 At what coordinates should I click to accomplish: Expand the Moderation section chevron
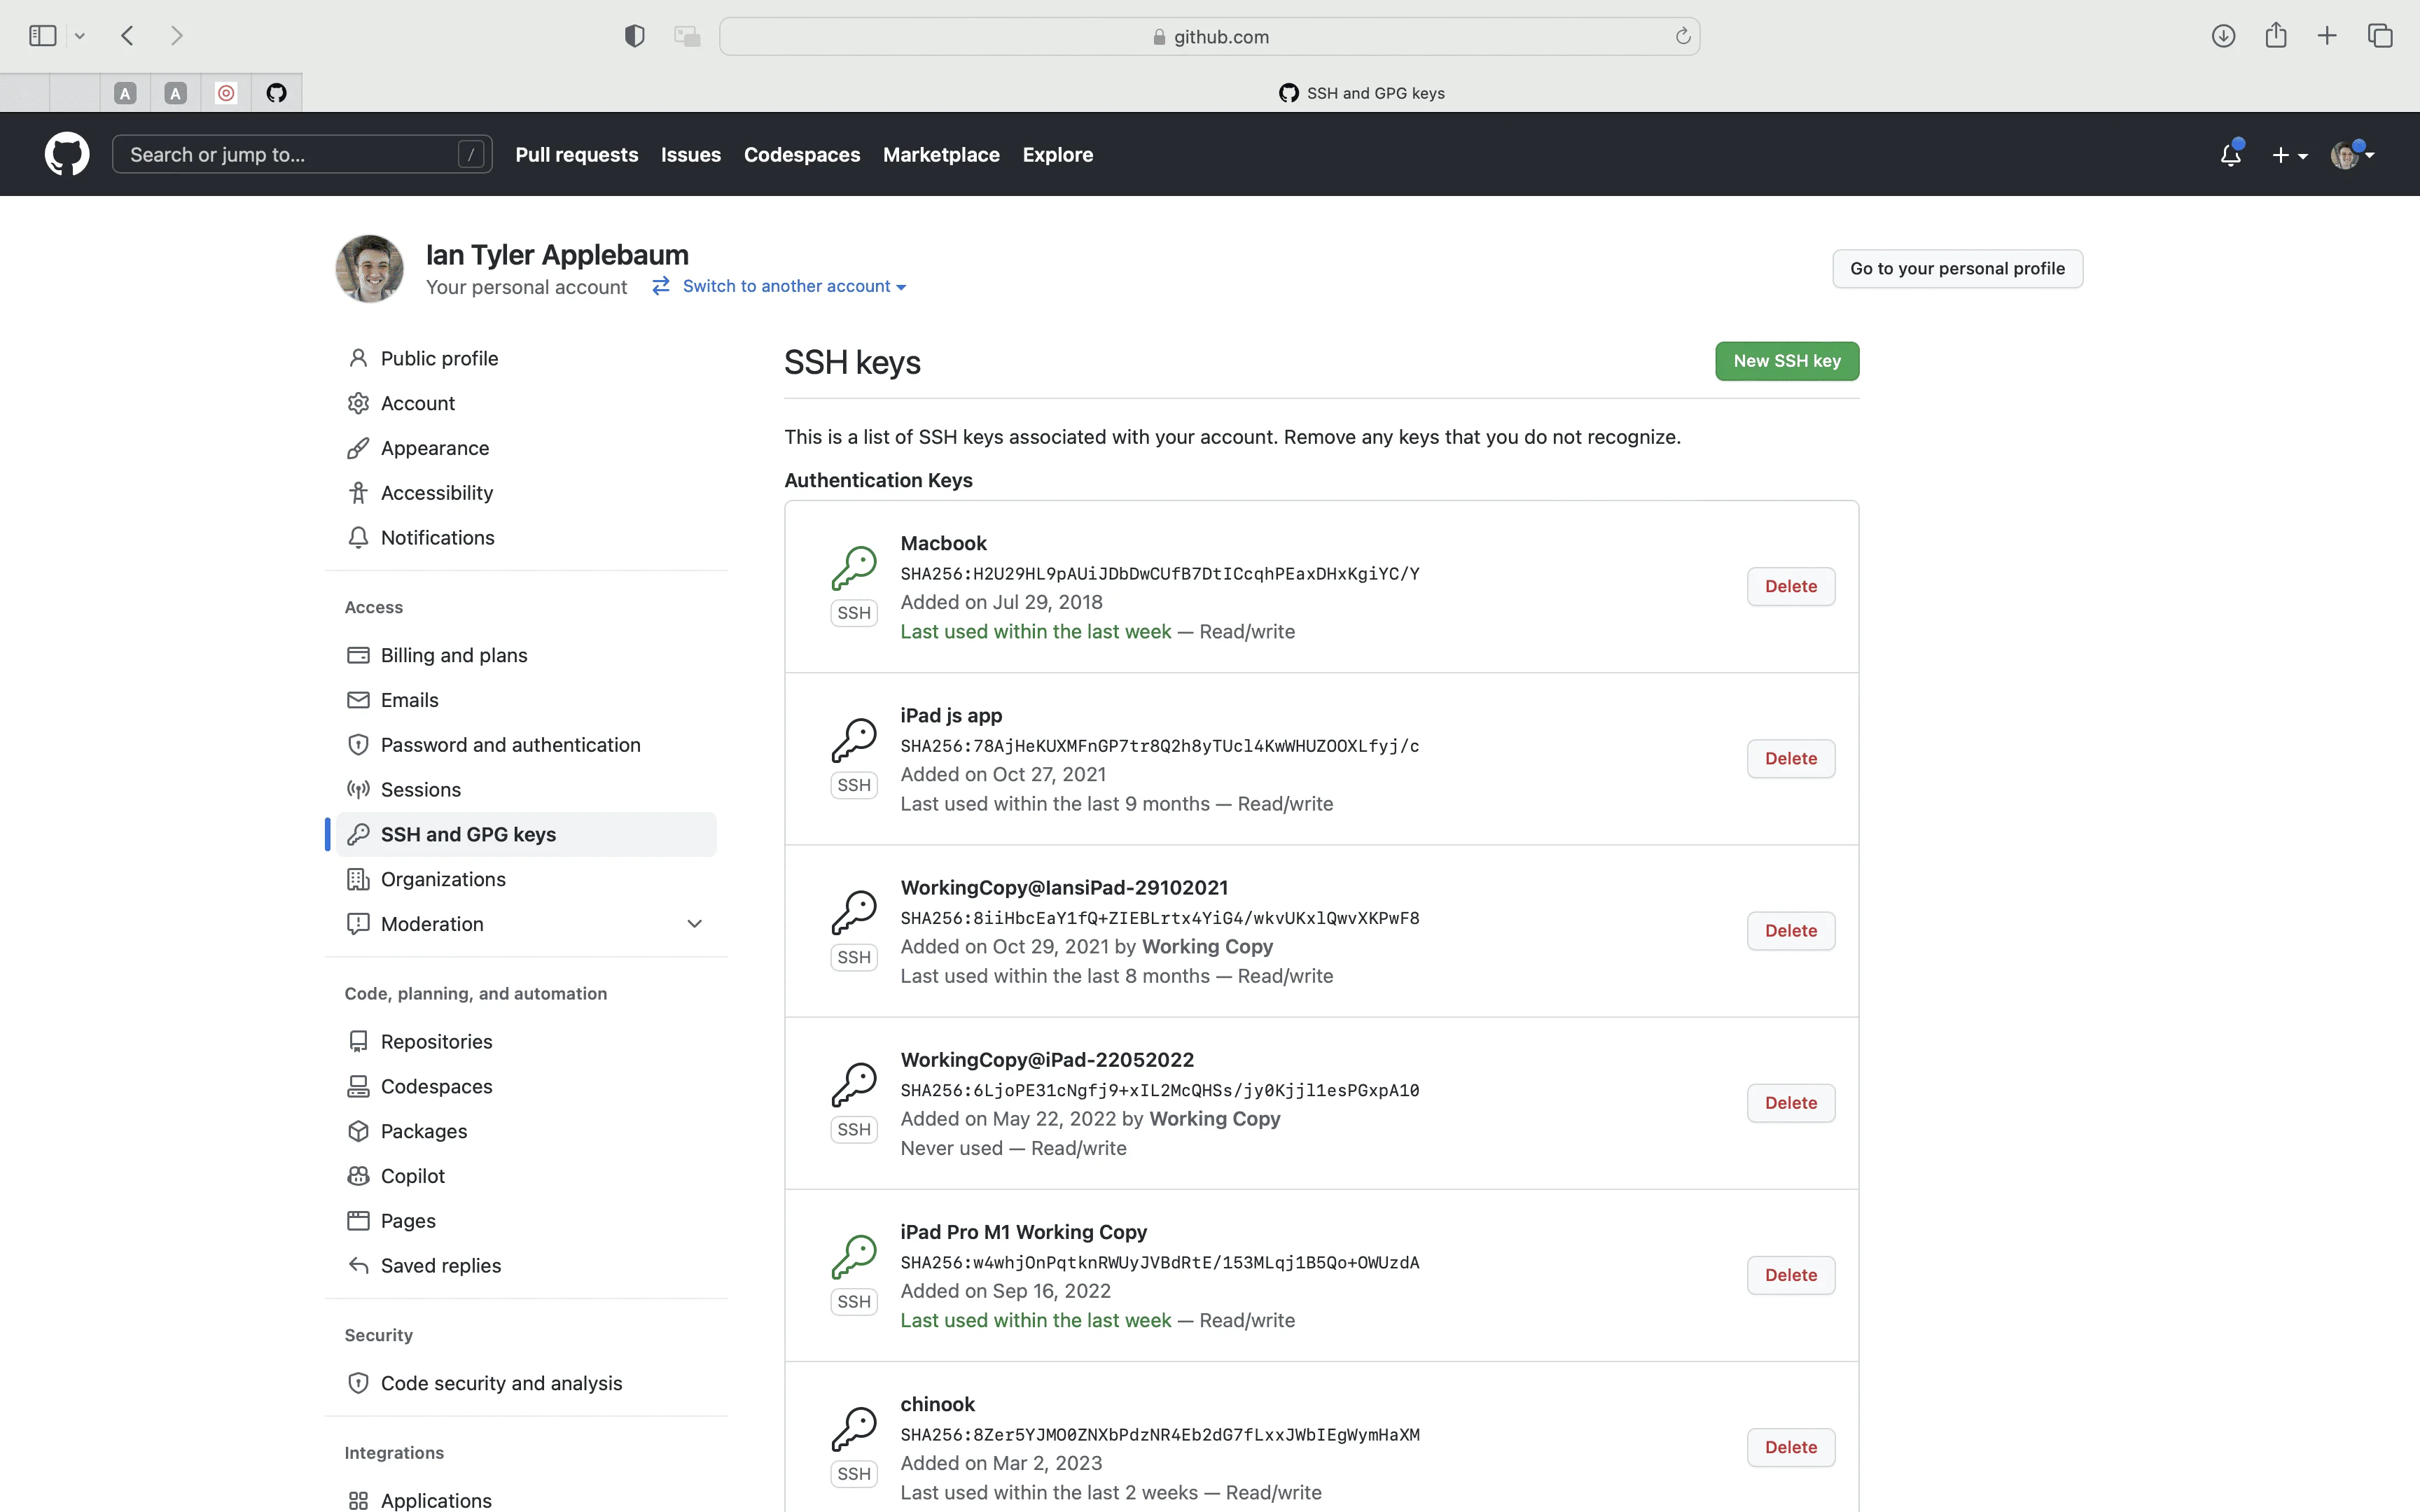click(x=694, y=924)
